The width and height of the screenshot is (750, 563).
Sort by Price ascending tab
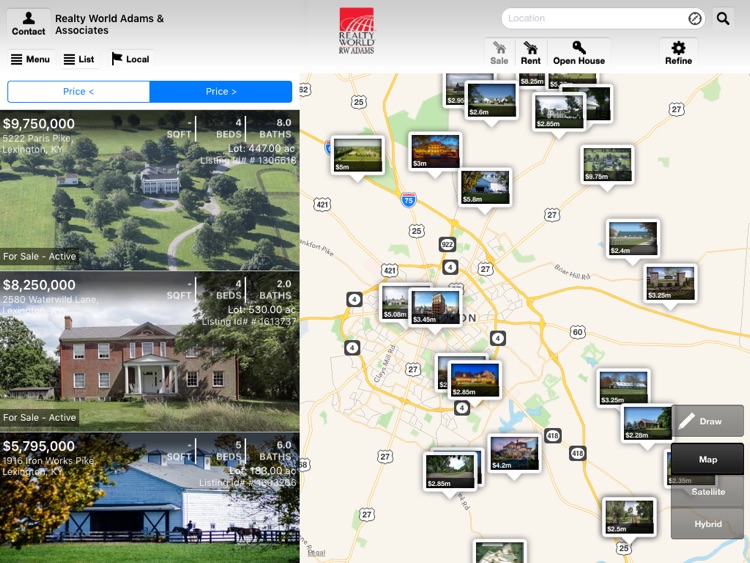coord(78,91)
